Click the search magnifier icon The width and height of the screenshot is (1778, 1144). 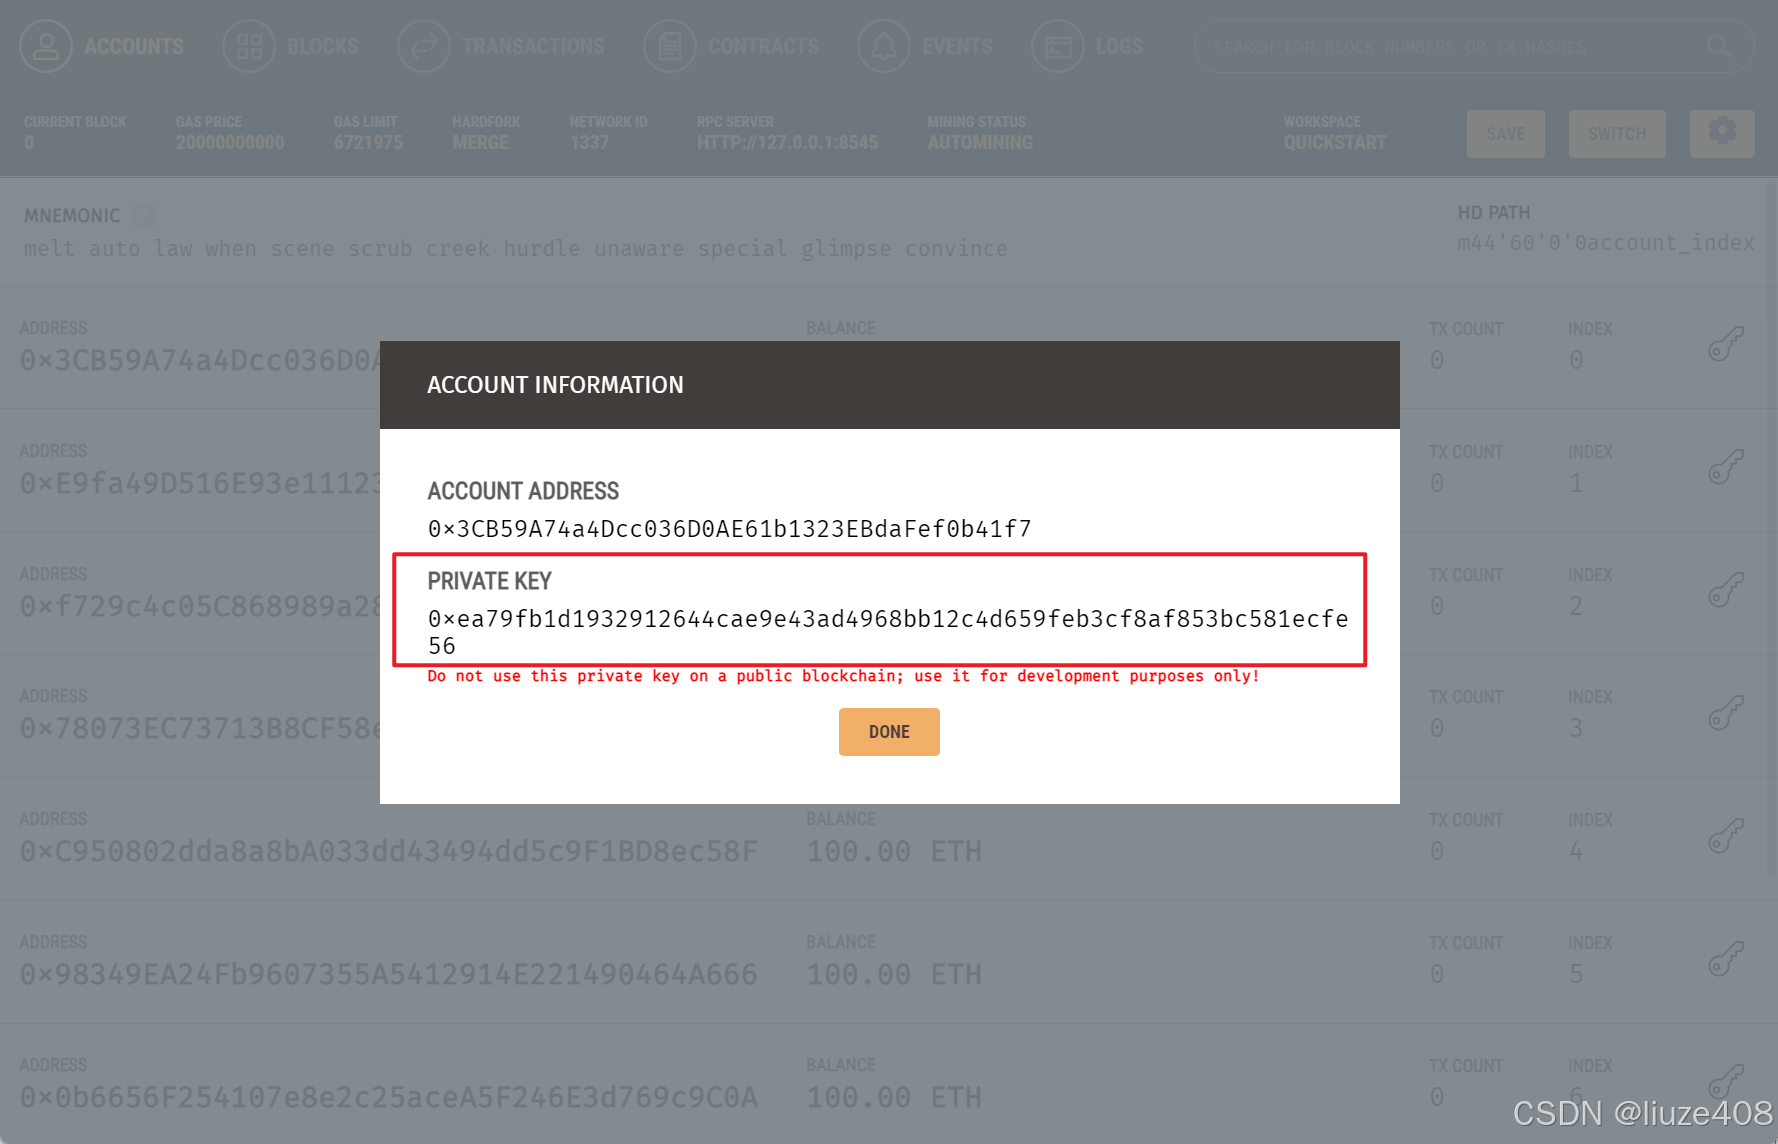[x=1718, y=46]
